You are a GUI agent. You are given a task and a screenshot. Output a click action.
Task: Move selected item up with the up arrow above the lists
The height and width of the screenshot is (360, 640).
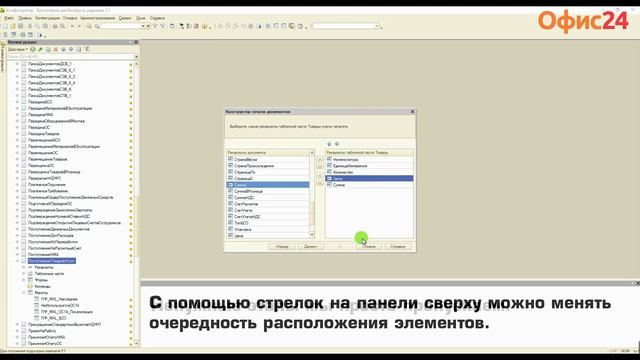point(329,144)
